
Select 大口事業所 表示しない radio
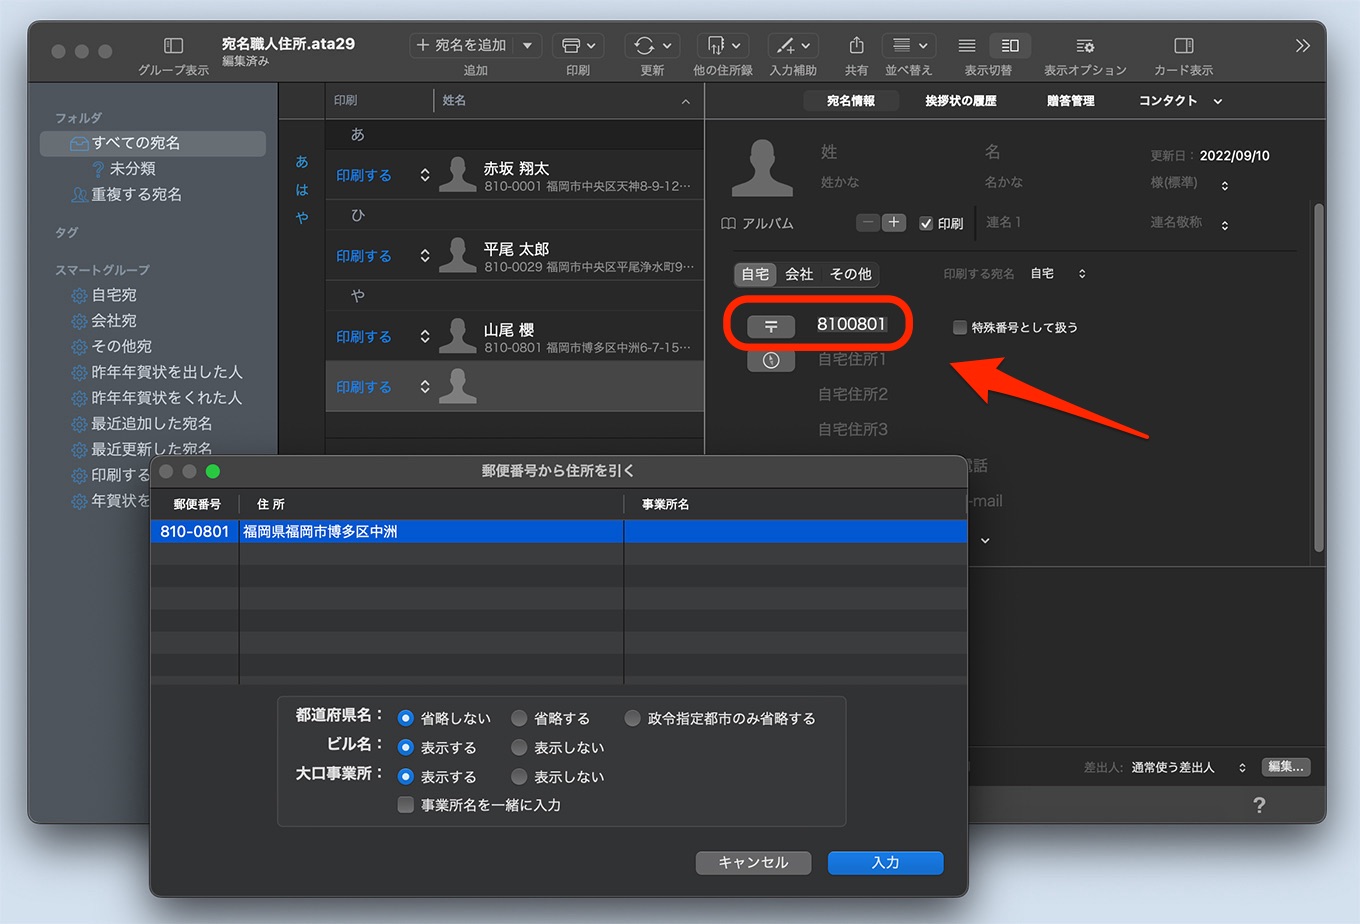[x=519, y=776]
